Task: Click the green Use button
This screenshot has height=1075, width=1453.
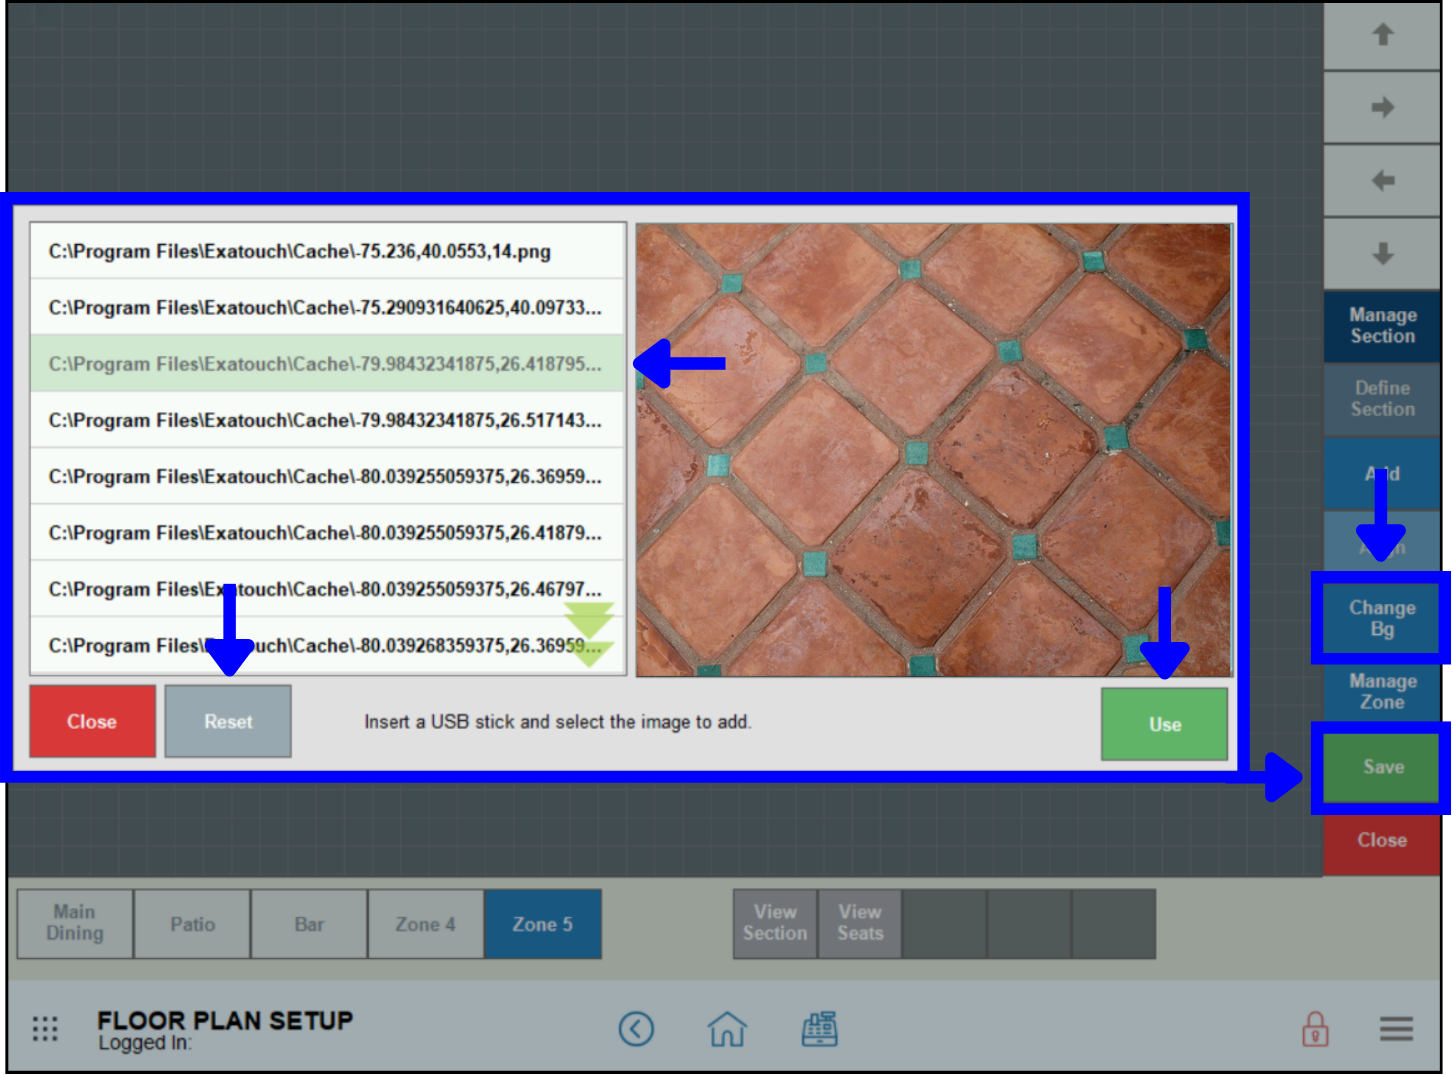Action: [1164, 723]
